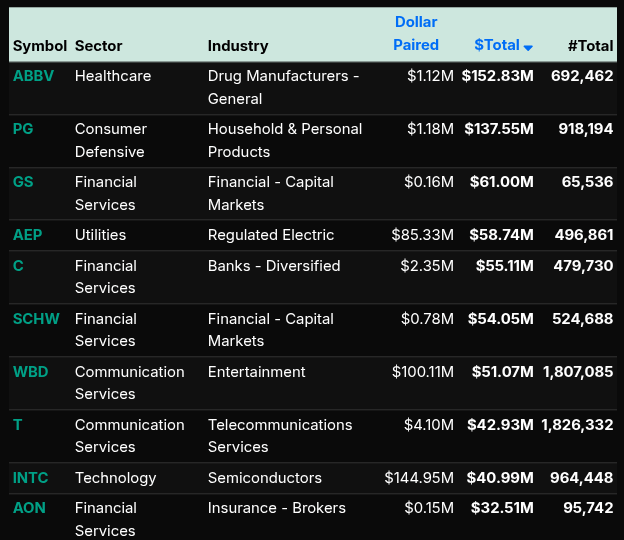Select the $2.35M dollar paired value
624x540 pixels.
427,266
